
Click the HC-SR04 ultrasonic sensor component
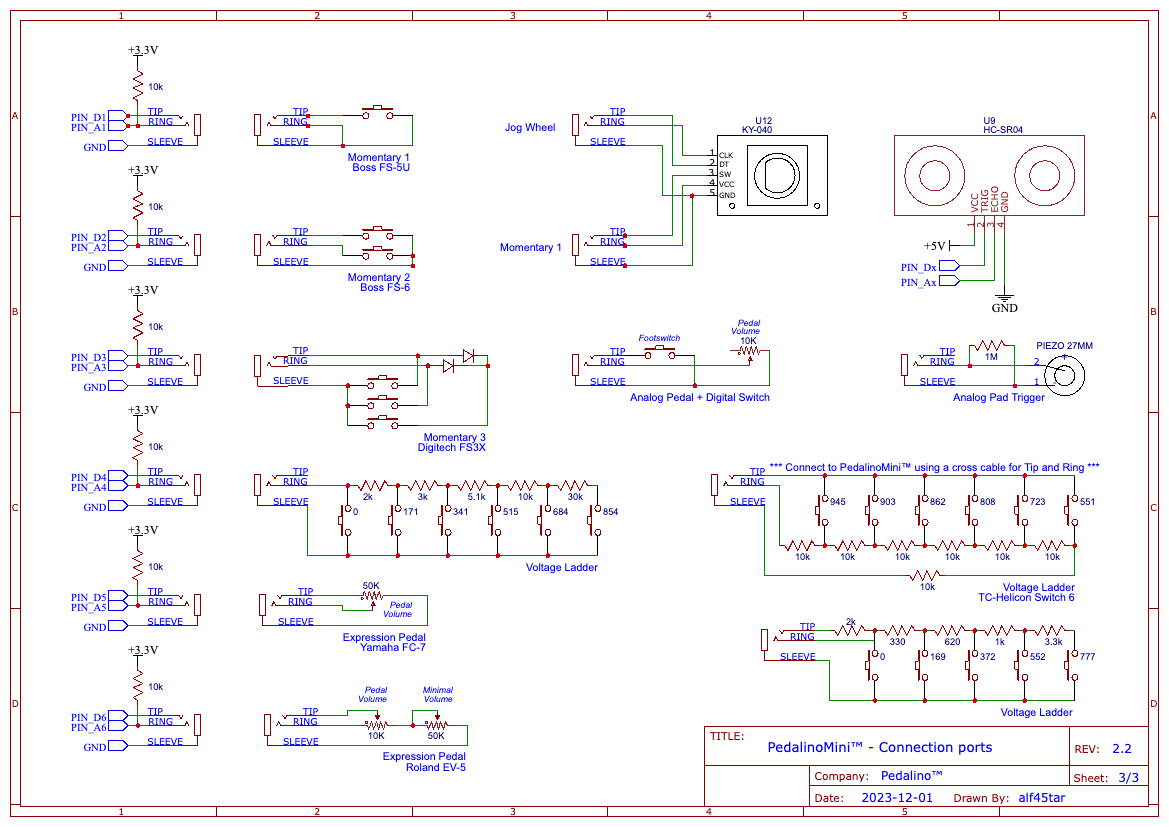[987, 176]
